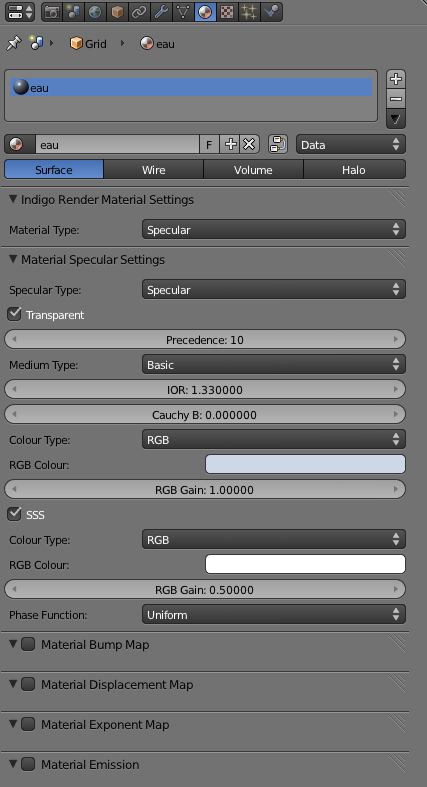The width and height of the screenshot is (427, 787).
Task: Open the Phase Function Uniform dropdown
Action: [273, 614]
